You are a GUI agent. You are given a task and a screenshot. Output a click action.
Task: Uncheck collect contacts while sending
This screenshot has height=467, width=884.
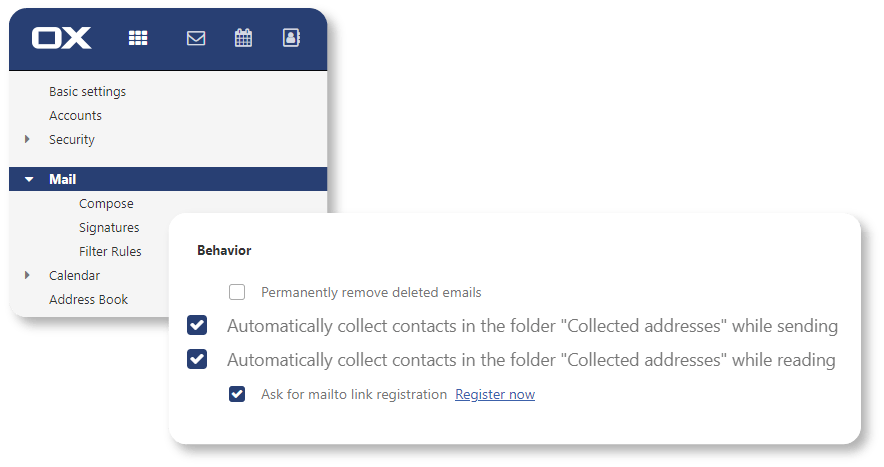point(197,325)
